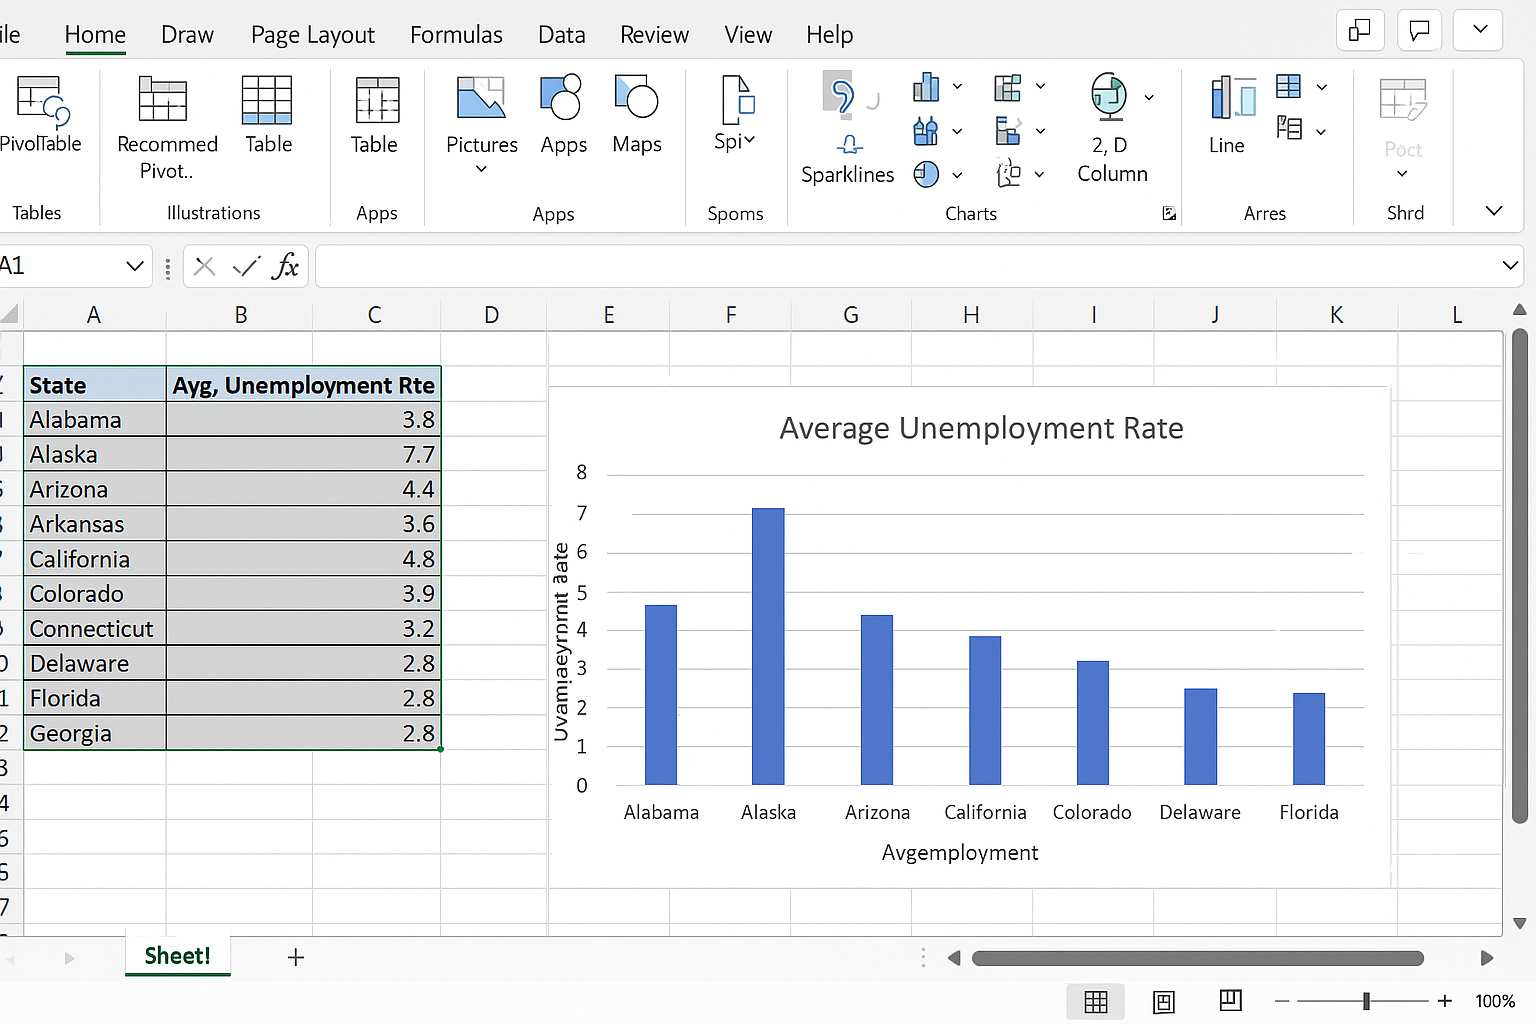Expand the hierarchy chart dropdown arrow
The image size is (1536, 1024).
1040,87
